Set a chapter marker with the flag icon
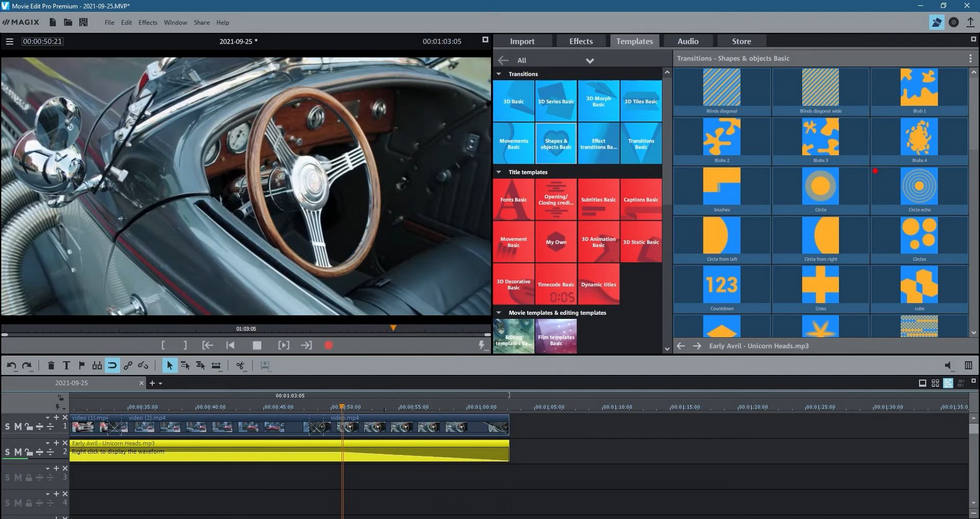 click(81, 366)
